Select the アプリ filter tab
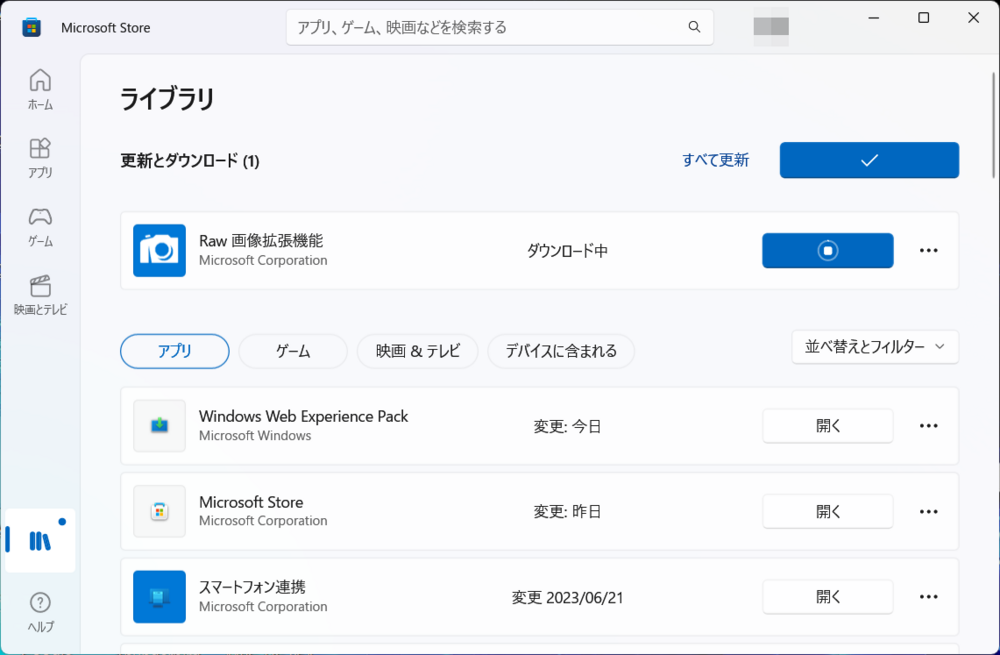Image resolution: width=1000 pixels, height=655 pixels. click(175, 351)
